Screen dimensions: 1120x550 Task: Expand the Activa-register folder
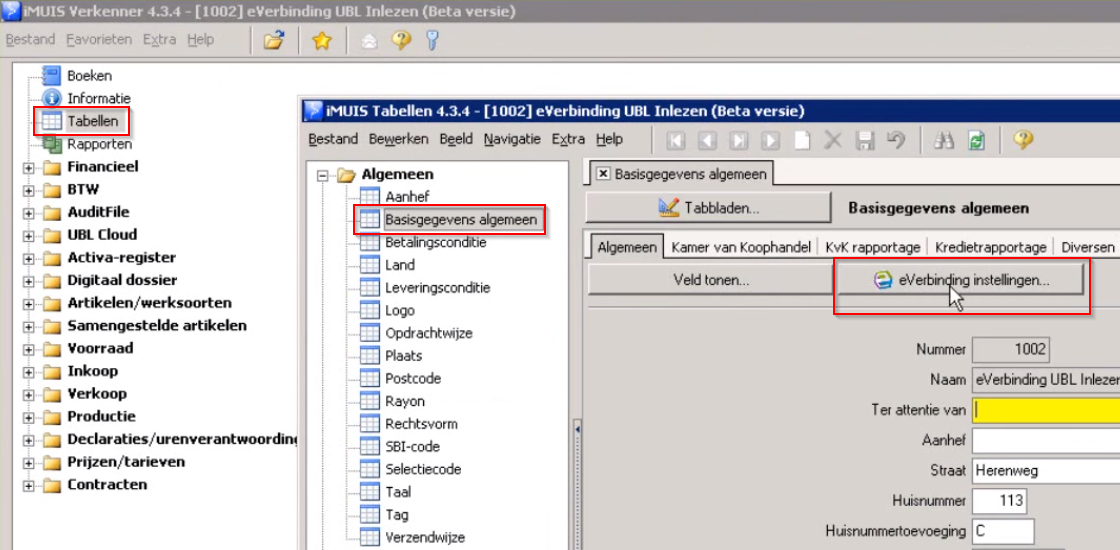coord(29,259)
